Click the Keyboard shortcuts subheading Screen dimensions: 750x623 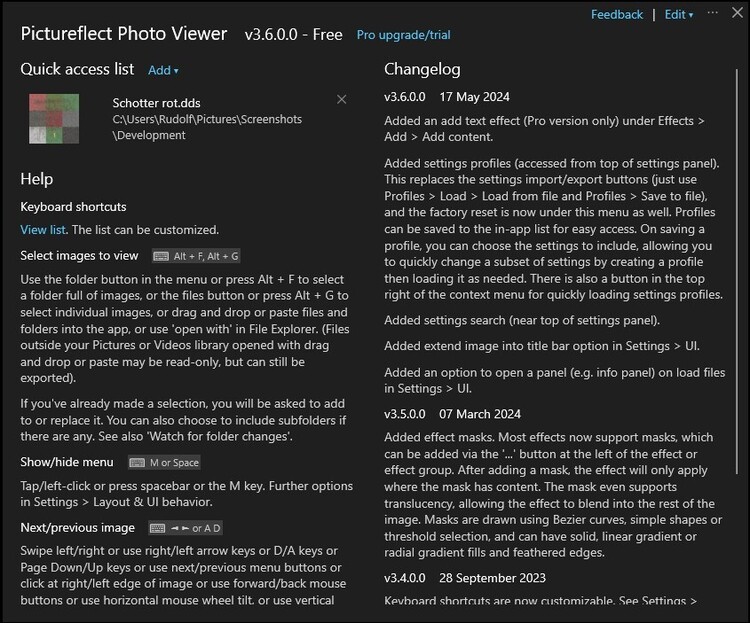73,207
